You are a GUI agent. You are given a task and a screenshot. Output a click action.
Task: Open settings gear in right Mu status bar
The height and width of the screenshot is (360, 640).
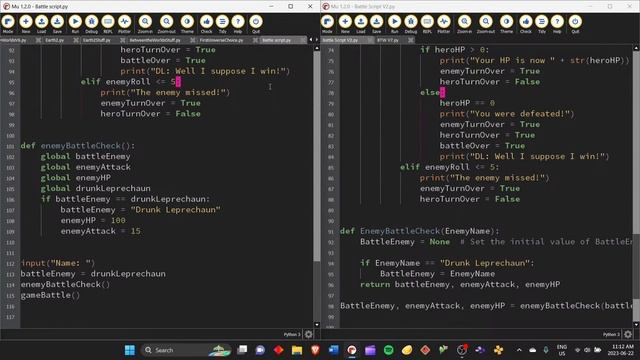click(628, 334)
